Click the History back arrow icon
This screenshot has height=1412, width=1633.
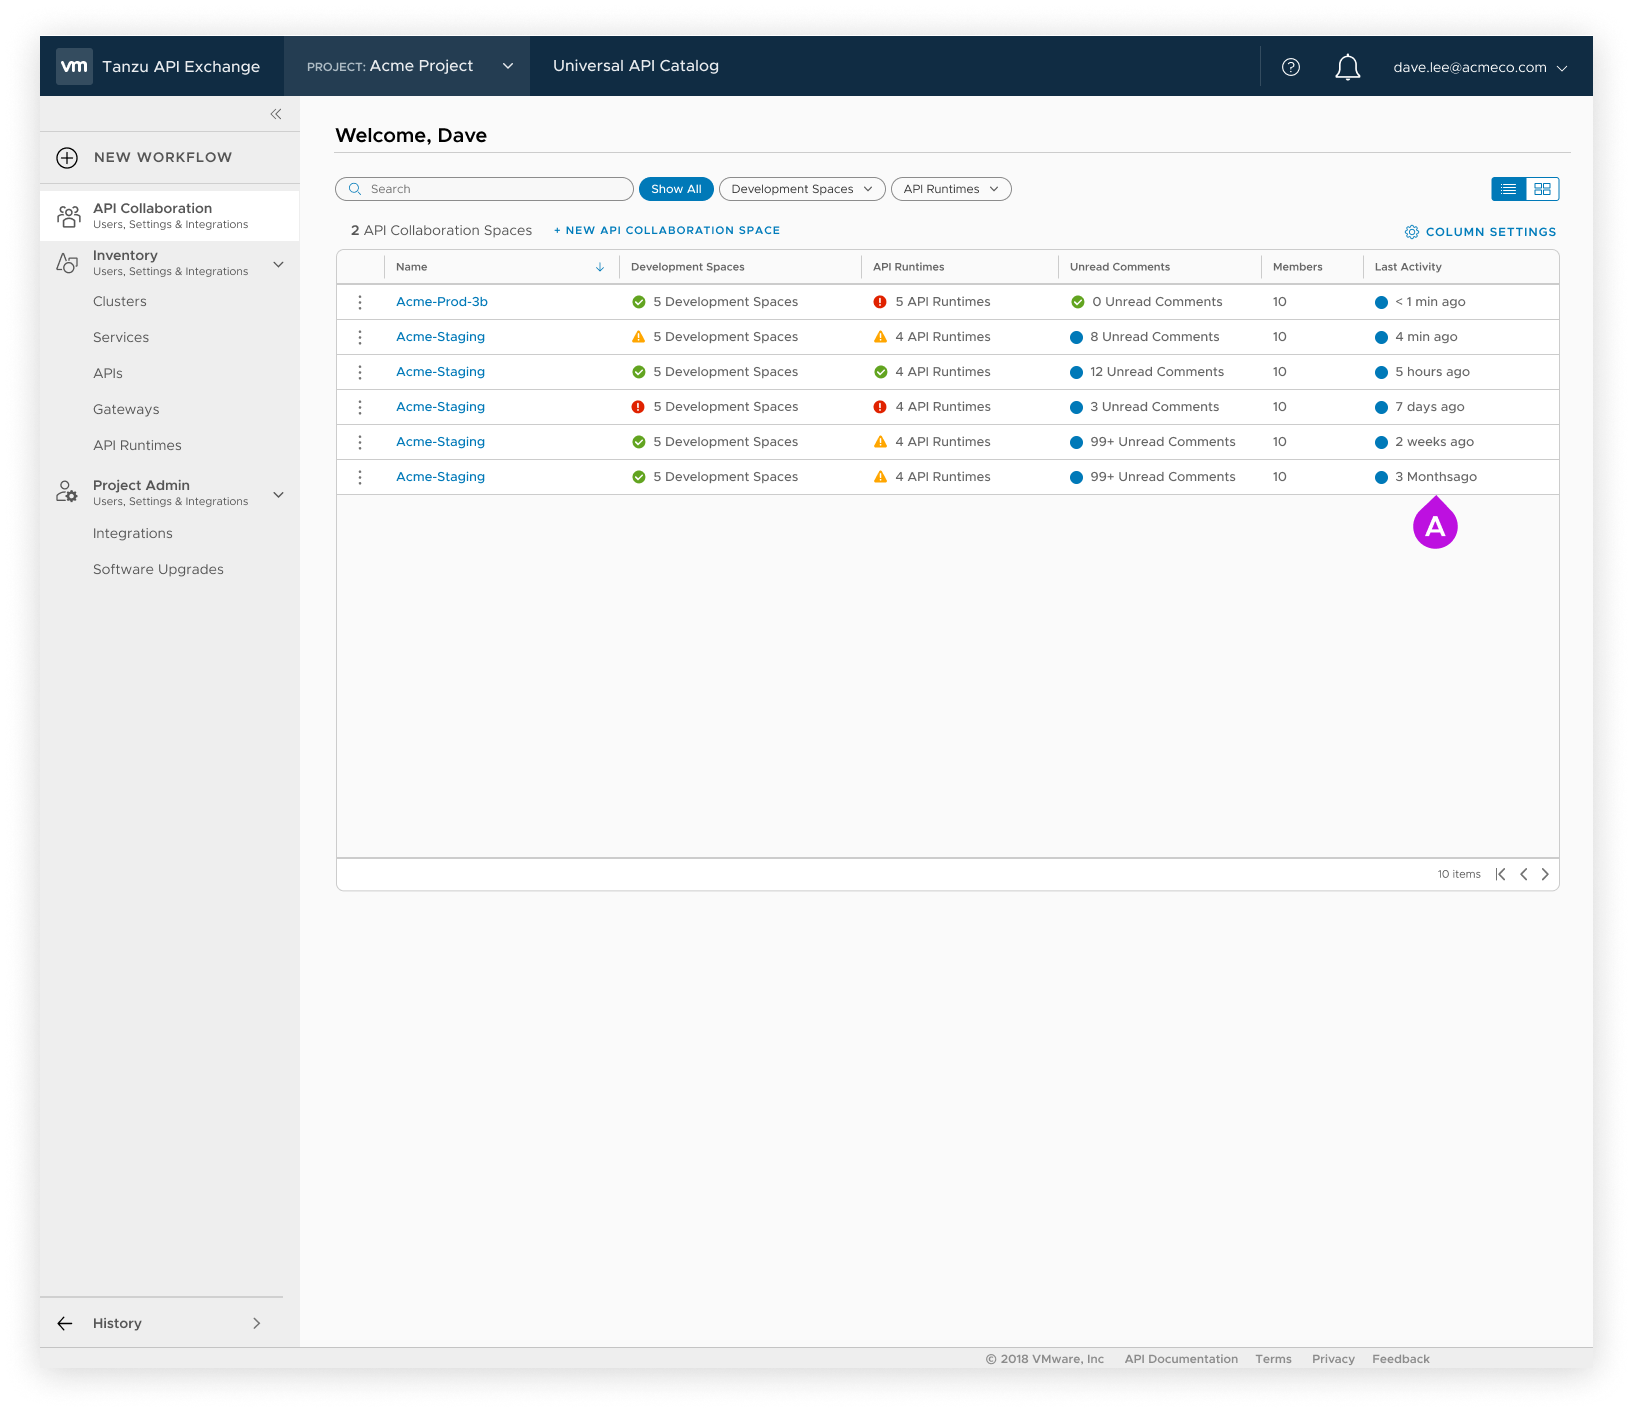65,1323
